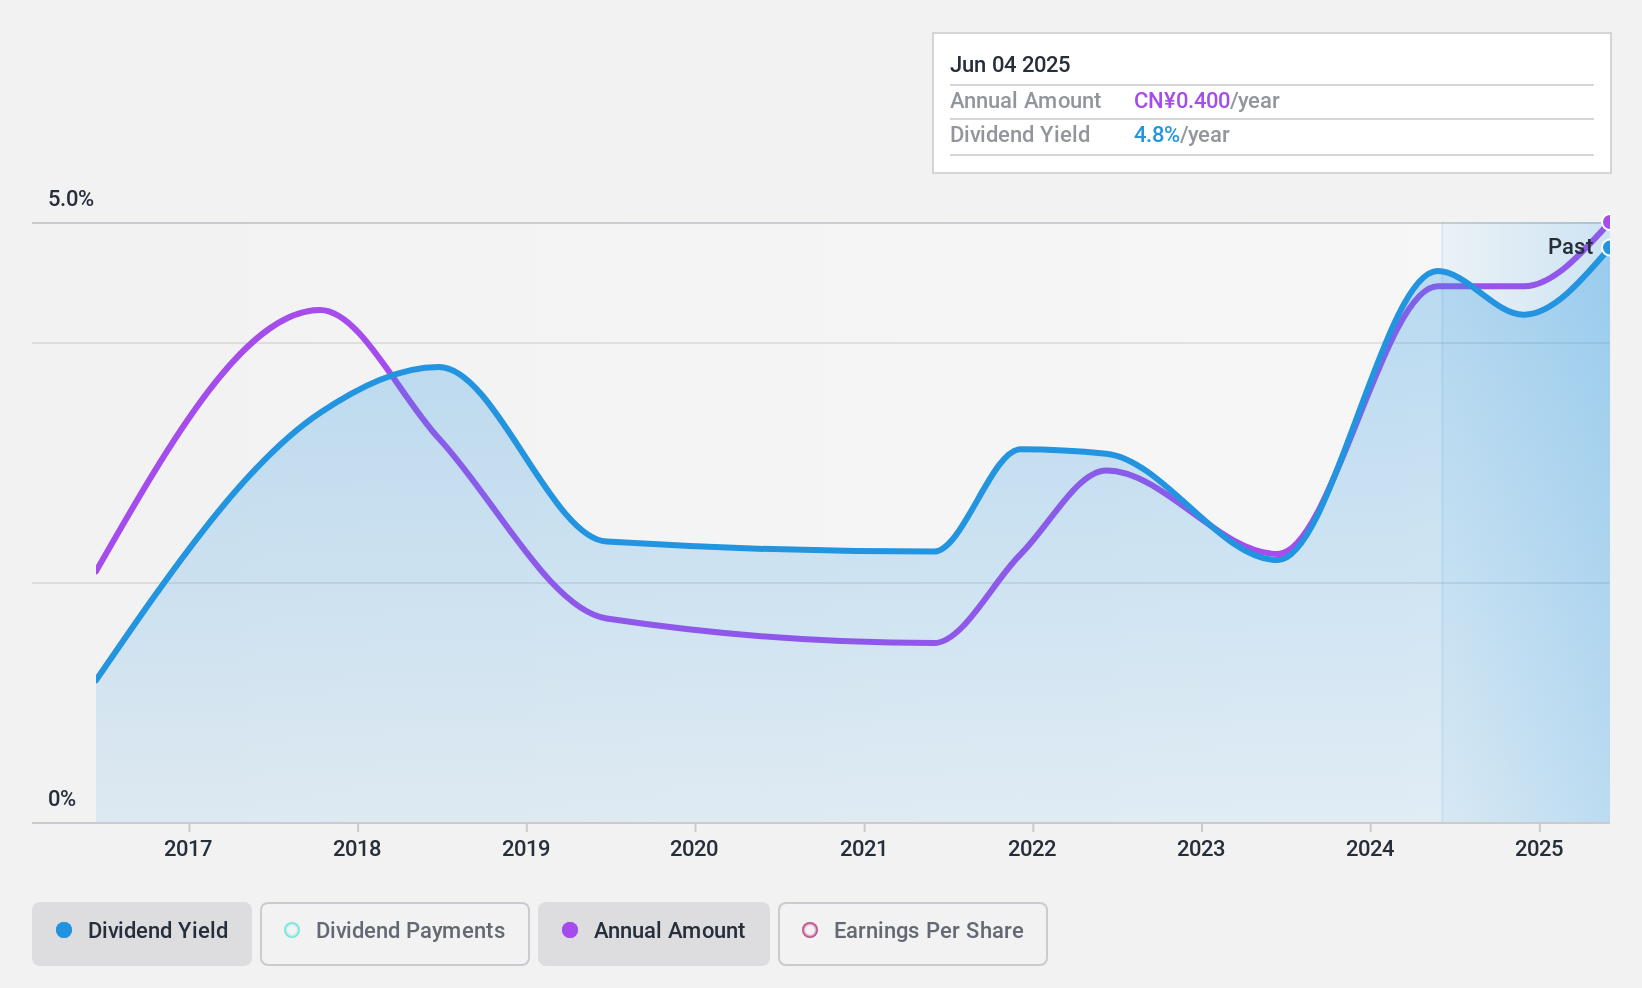Click the blue Dividend Yield legend dot

click(x=64, y=930)
